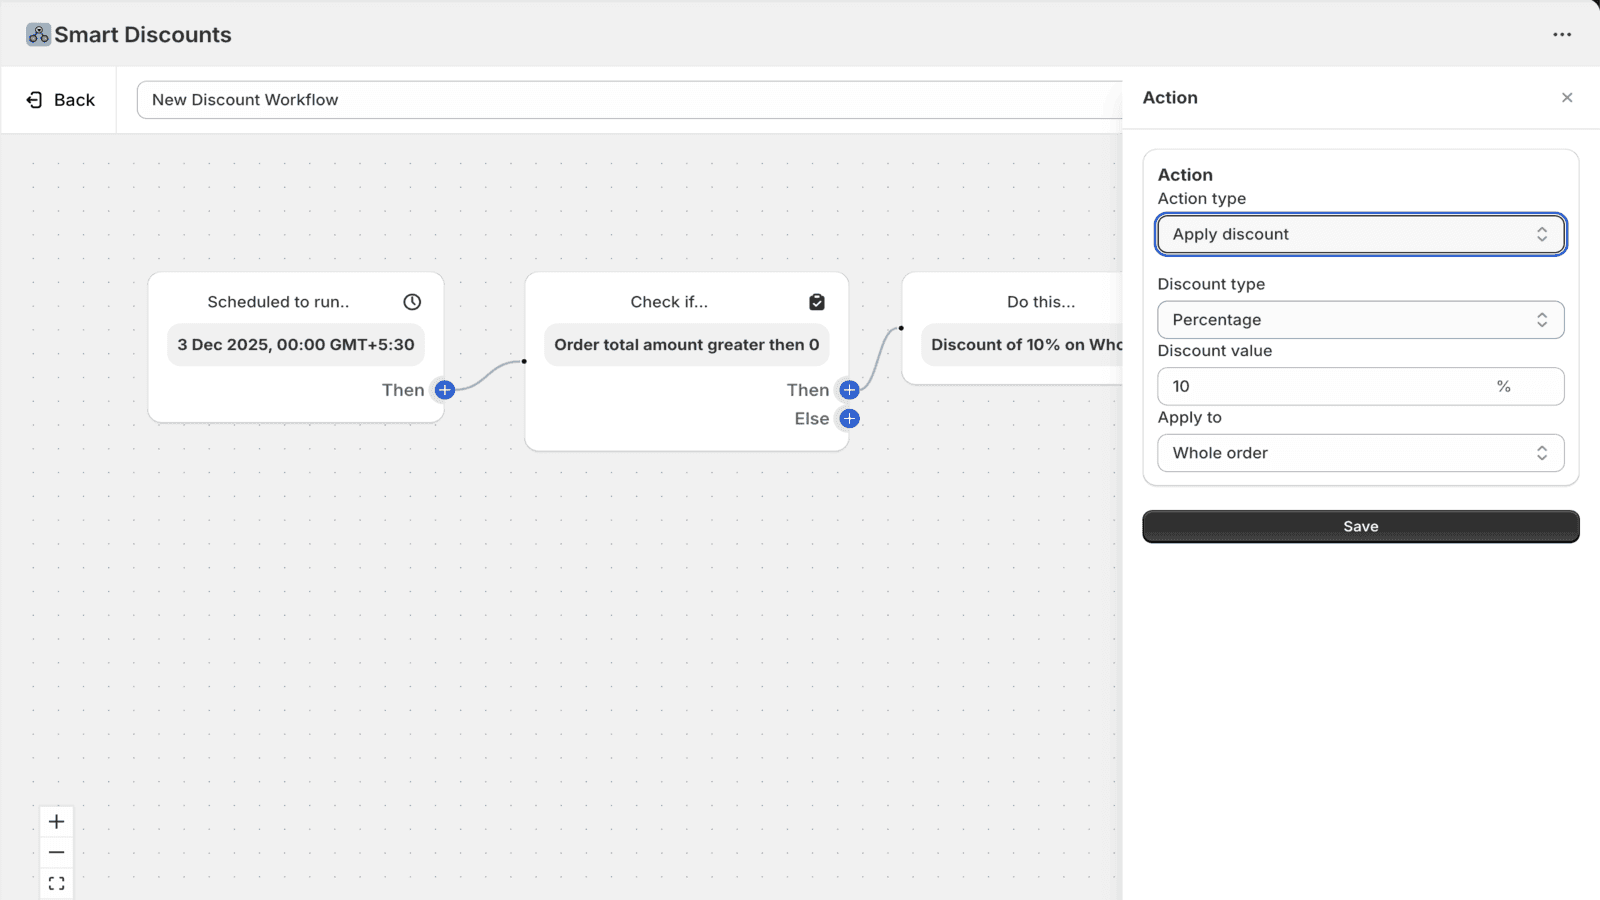Open the Apply to Whole order dropdown
This screenshot has height=900, width=1600.
tap(1361, 453)
